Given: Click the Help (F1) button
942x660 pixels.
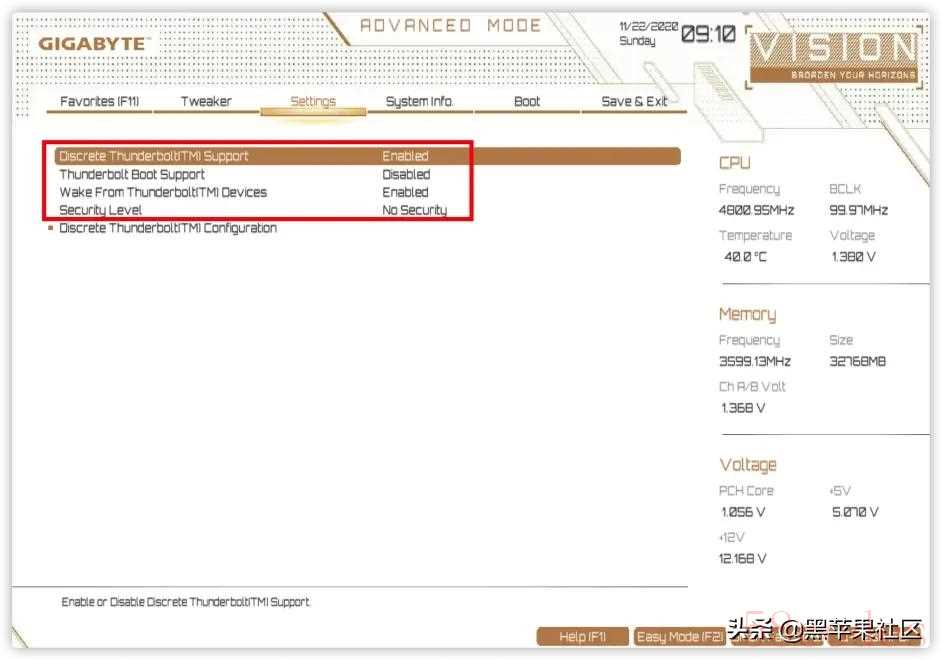Looking at the screenshot, I should pos(583,636).
